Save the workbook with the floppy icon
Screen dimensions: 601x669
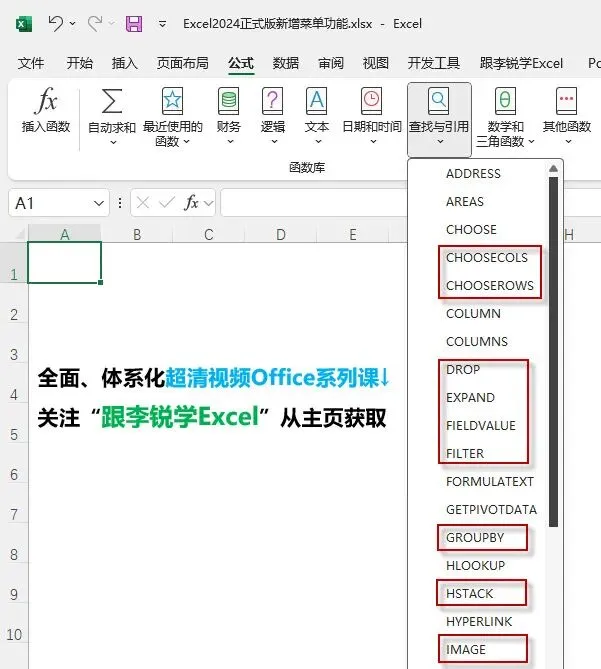click(x=134, y=24)
